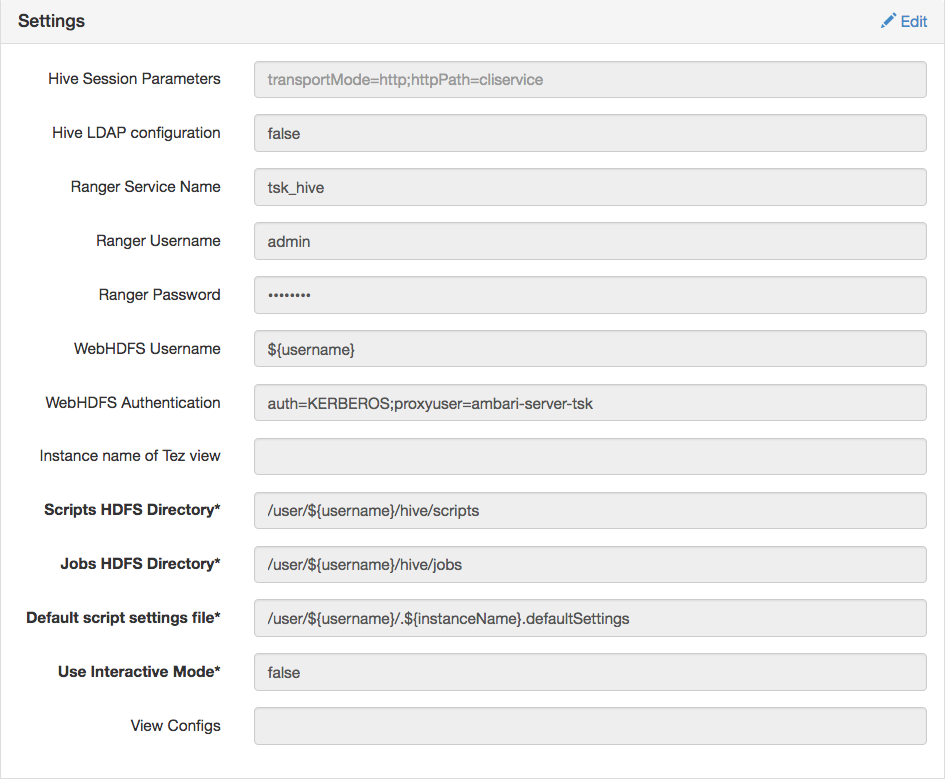946x780 pixels.
Task: Select the Scripts HDFS Directory label
Action: [132, 509]
